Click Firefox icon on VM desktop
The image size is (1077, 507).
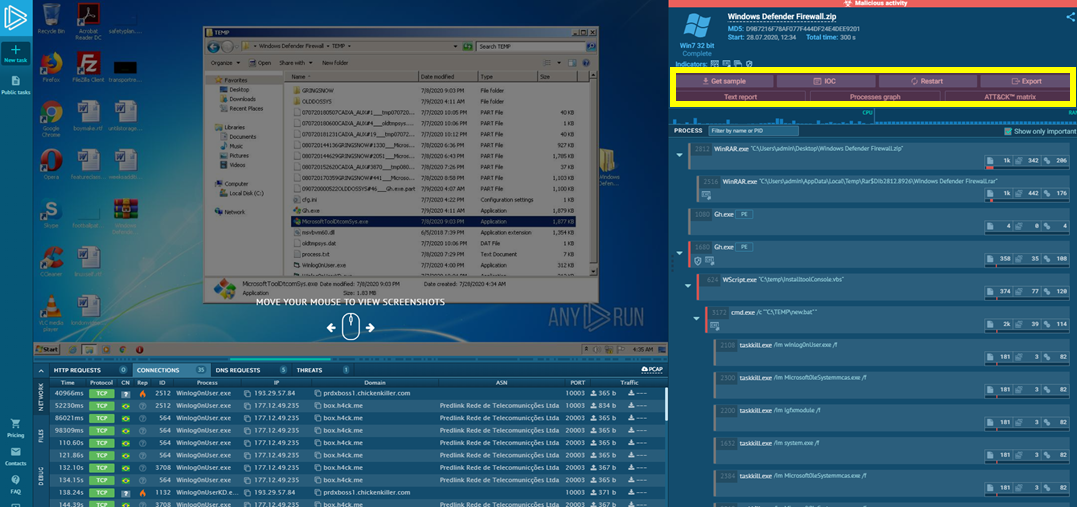(51, 68)
